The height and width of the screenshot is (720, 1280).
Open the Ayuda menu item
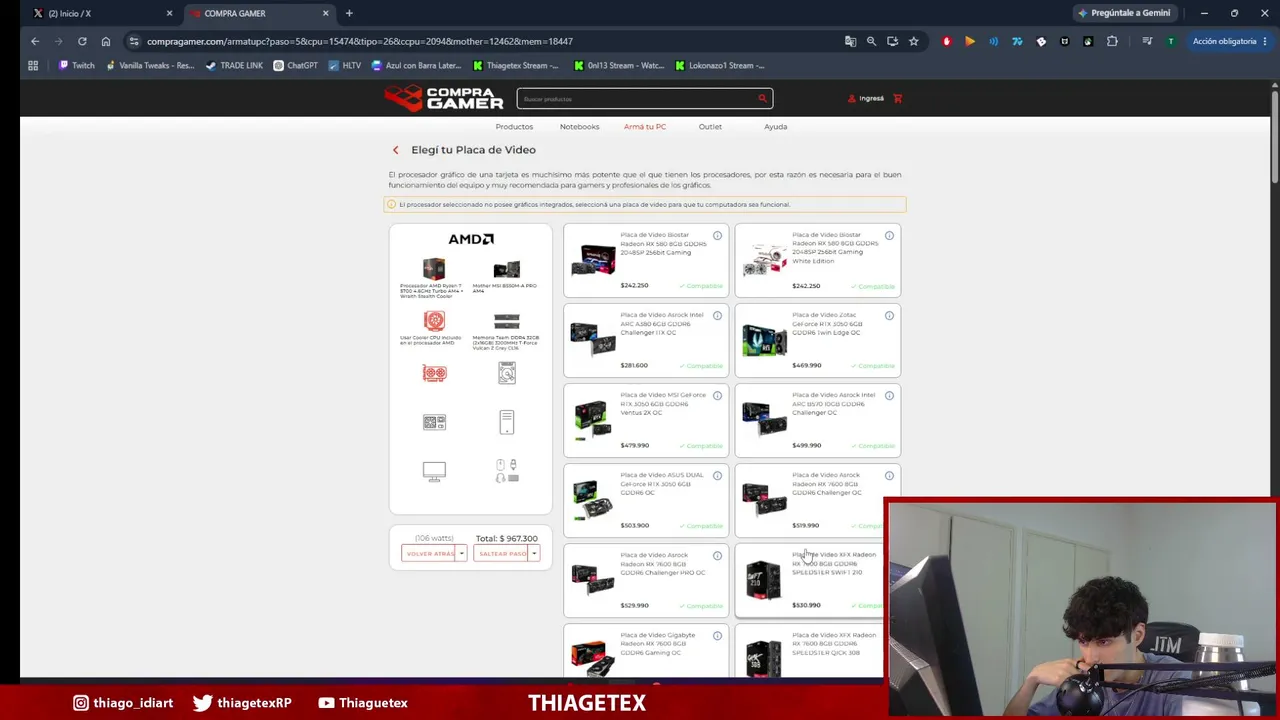775,127
